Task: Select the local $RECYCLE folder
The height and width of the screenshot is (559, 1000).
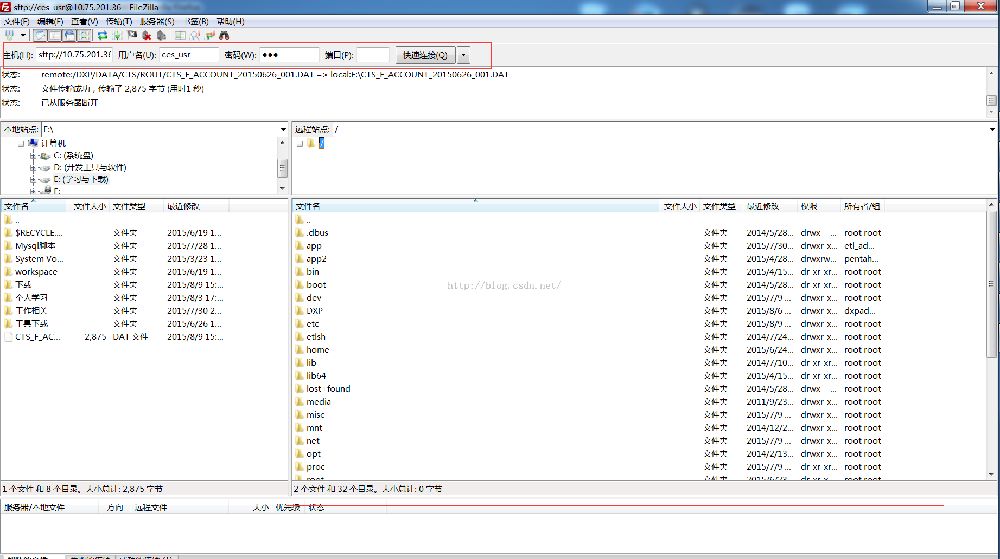Action: click(38, 233)
